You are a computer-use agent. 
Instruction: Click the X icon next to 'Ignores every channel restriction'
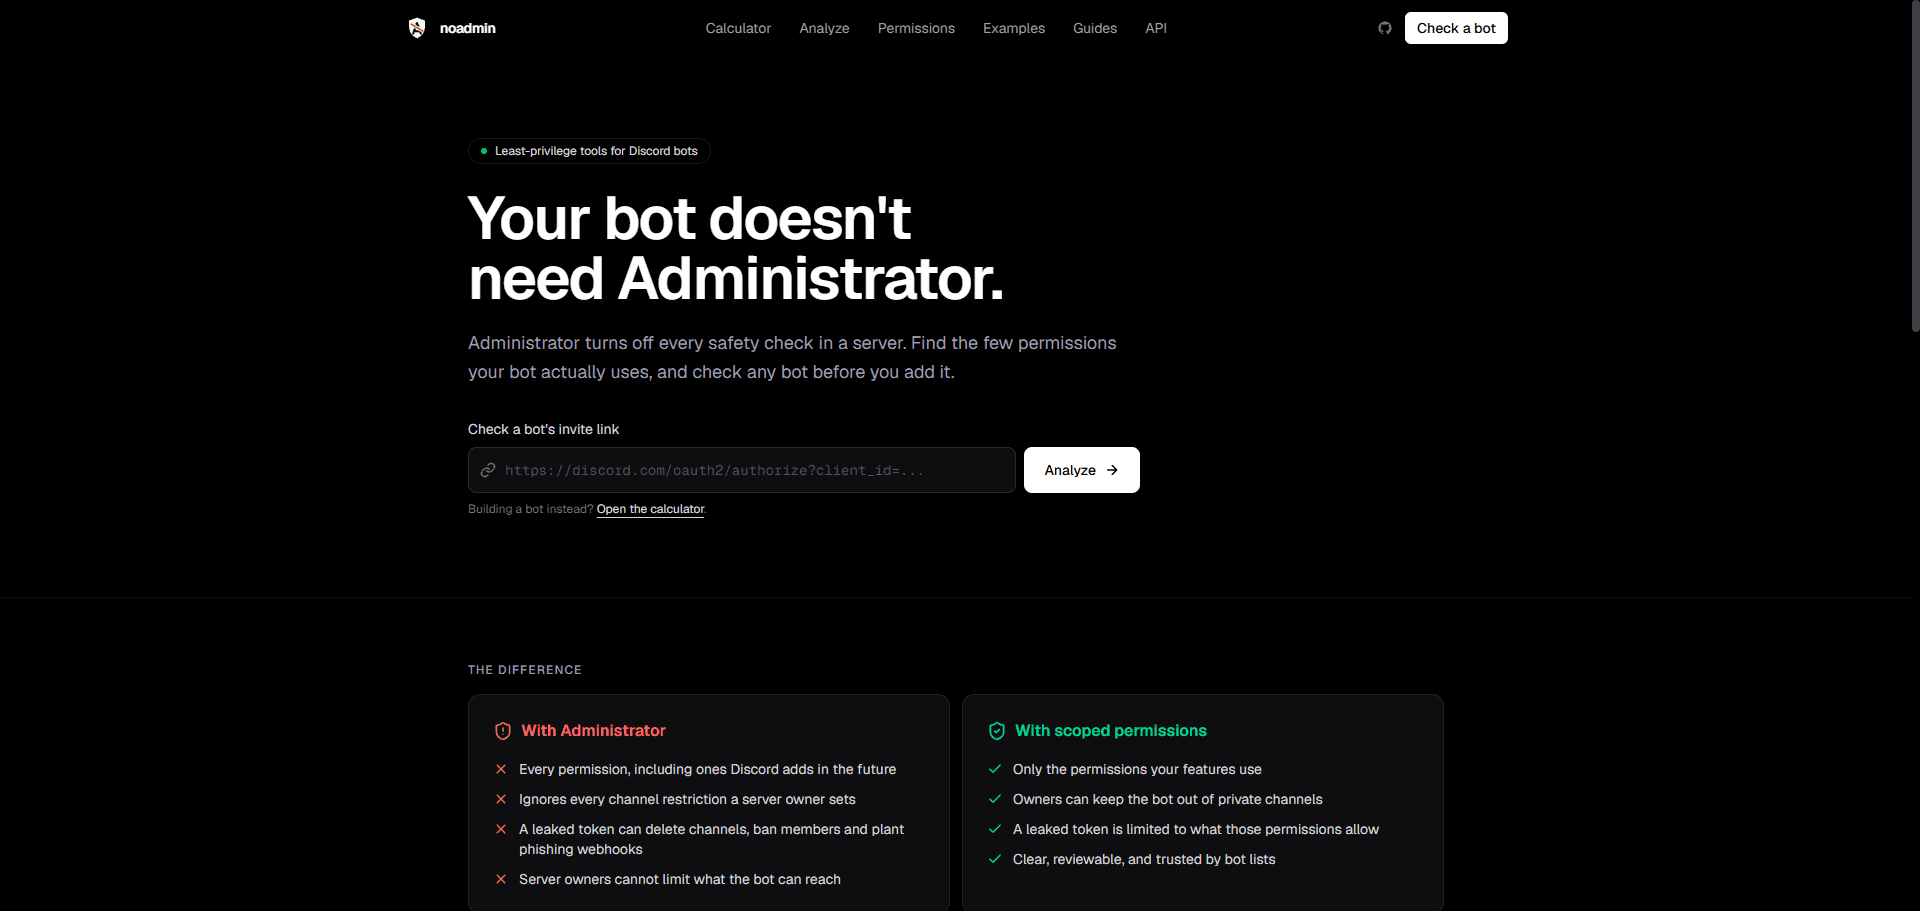coord(501,799)
